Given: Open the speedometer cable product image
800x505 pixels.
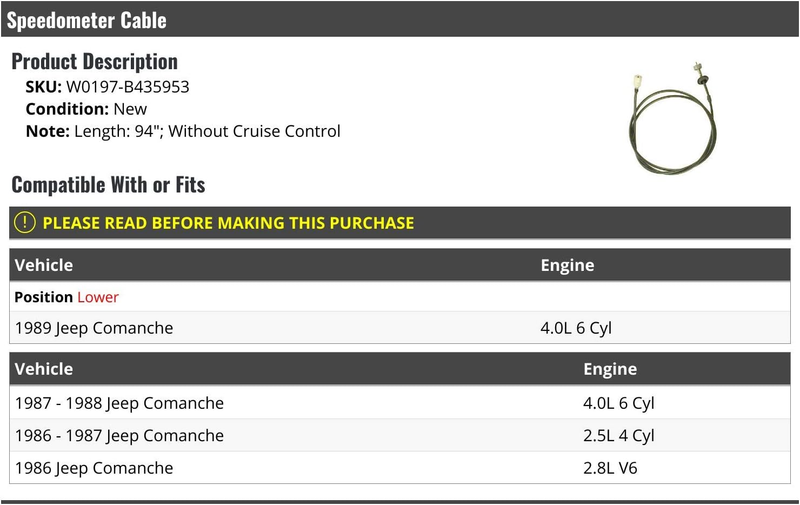Looking at the screenshot, I should [x=672, y=118].
